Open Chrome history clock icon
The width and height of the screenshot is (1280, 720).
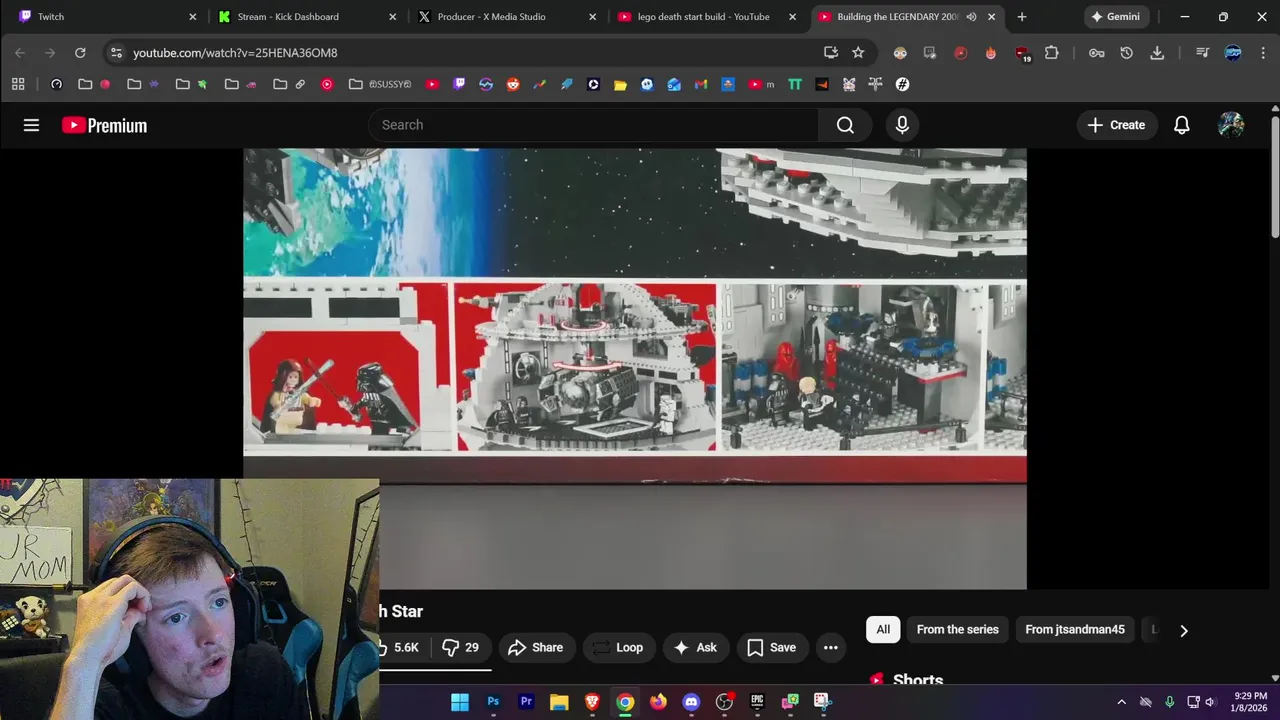pyautogui.click(x=1127, y=53)
